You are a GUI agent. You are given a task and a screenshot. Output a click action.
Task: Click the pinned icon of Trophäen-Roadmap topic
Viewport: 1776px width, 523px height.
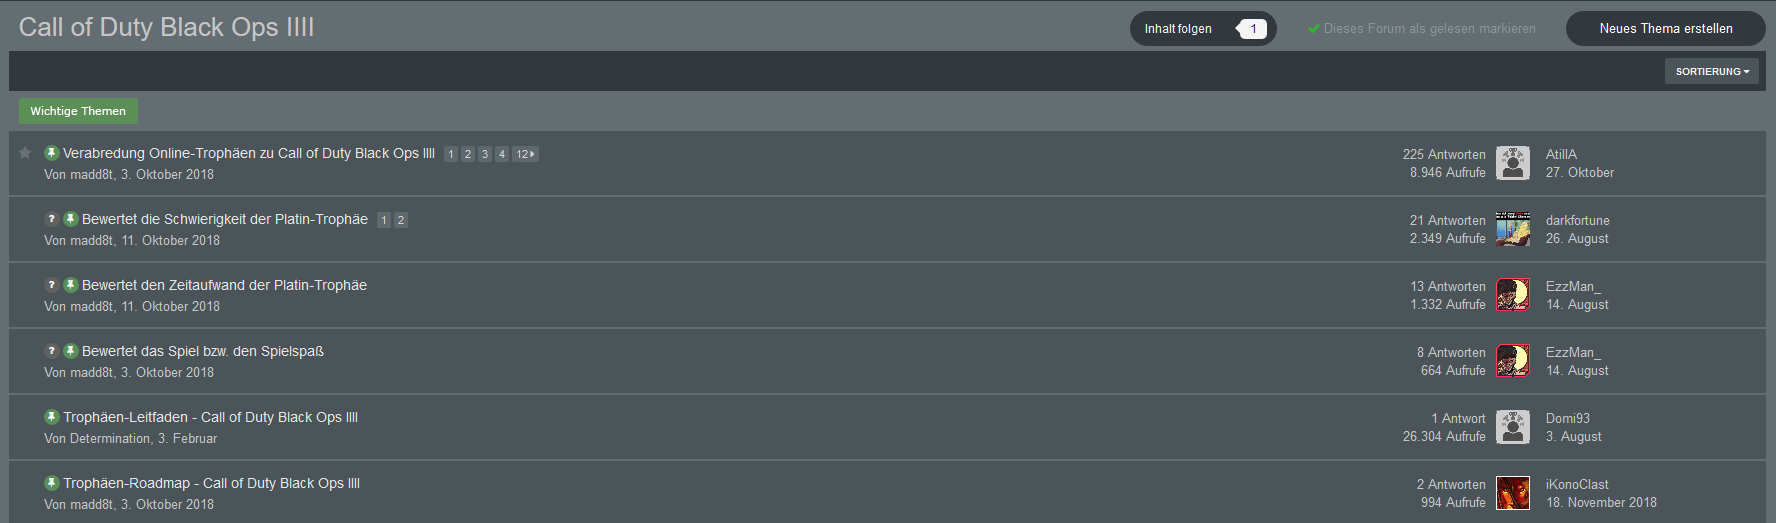(51, 483)
